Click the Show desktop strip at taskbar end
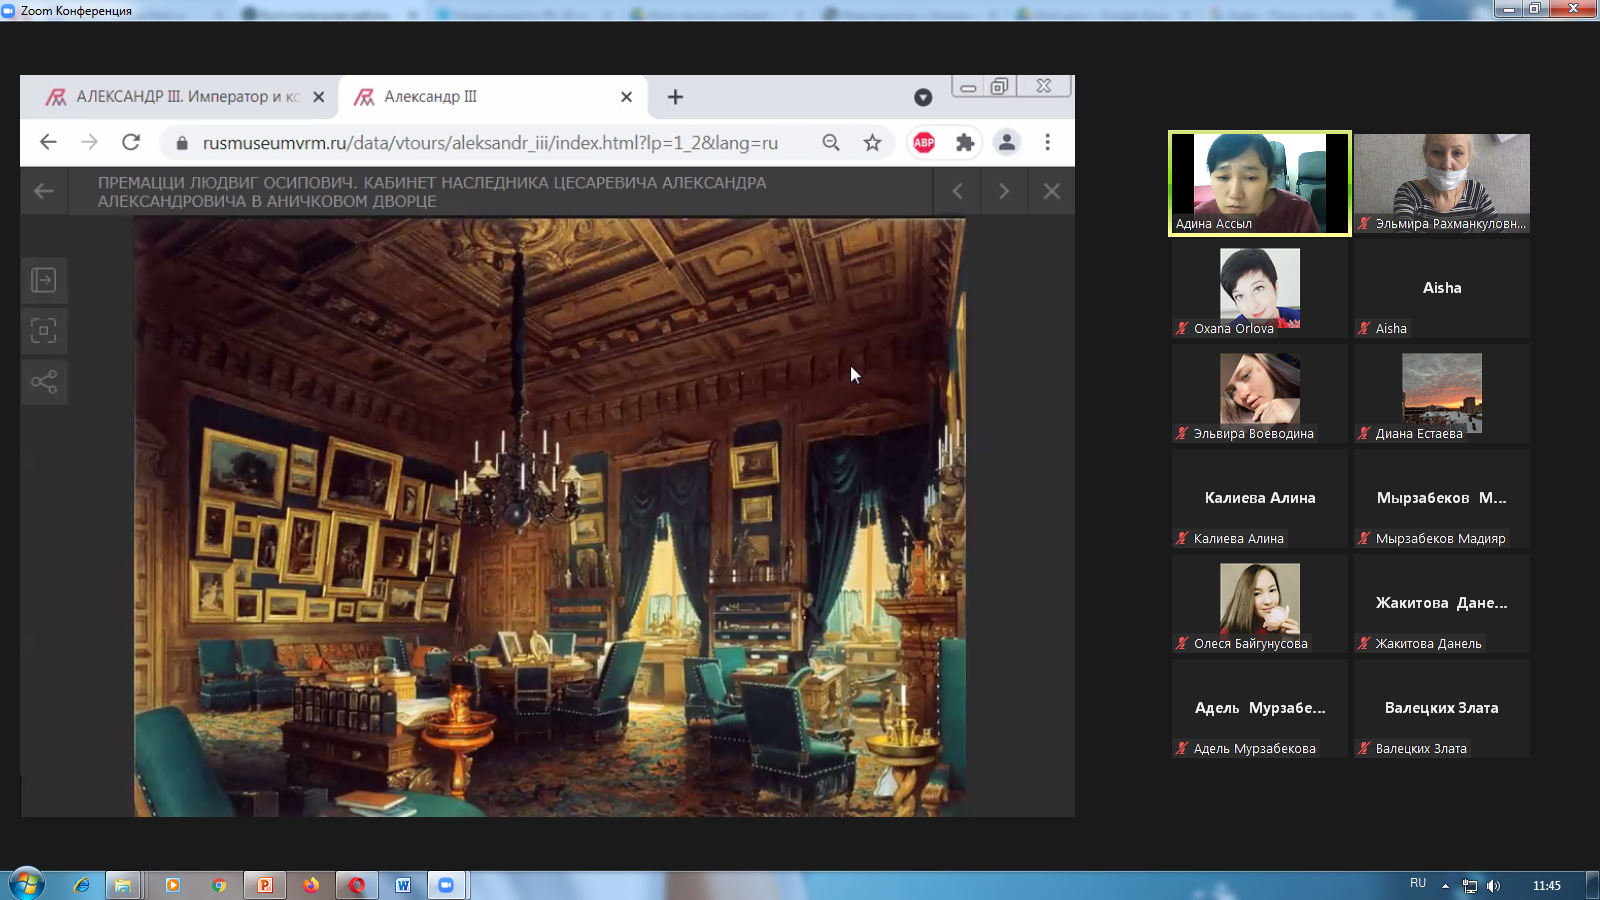This screenshot has width=1600, height=900. [1592, 885]
